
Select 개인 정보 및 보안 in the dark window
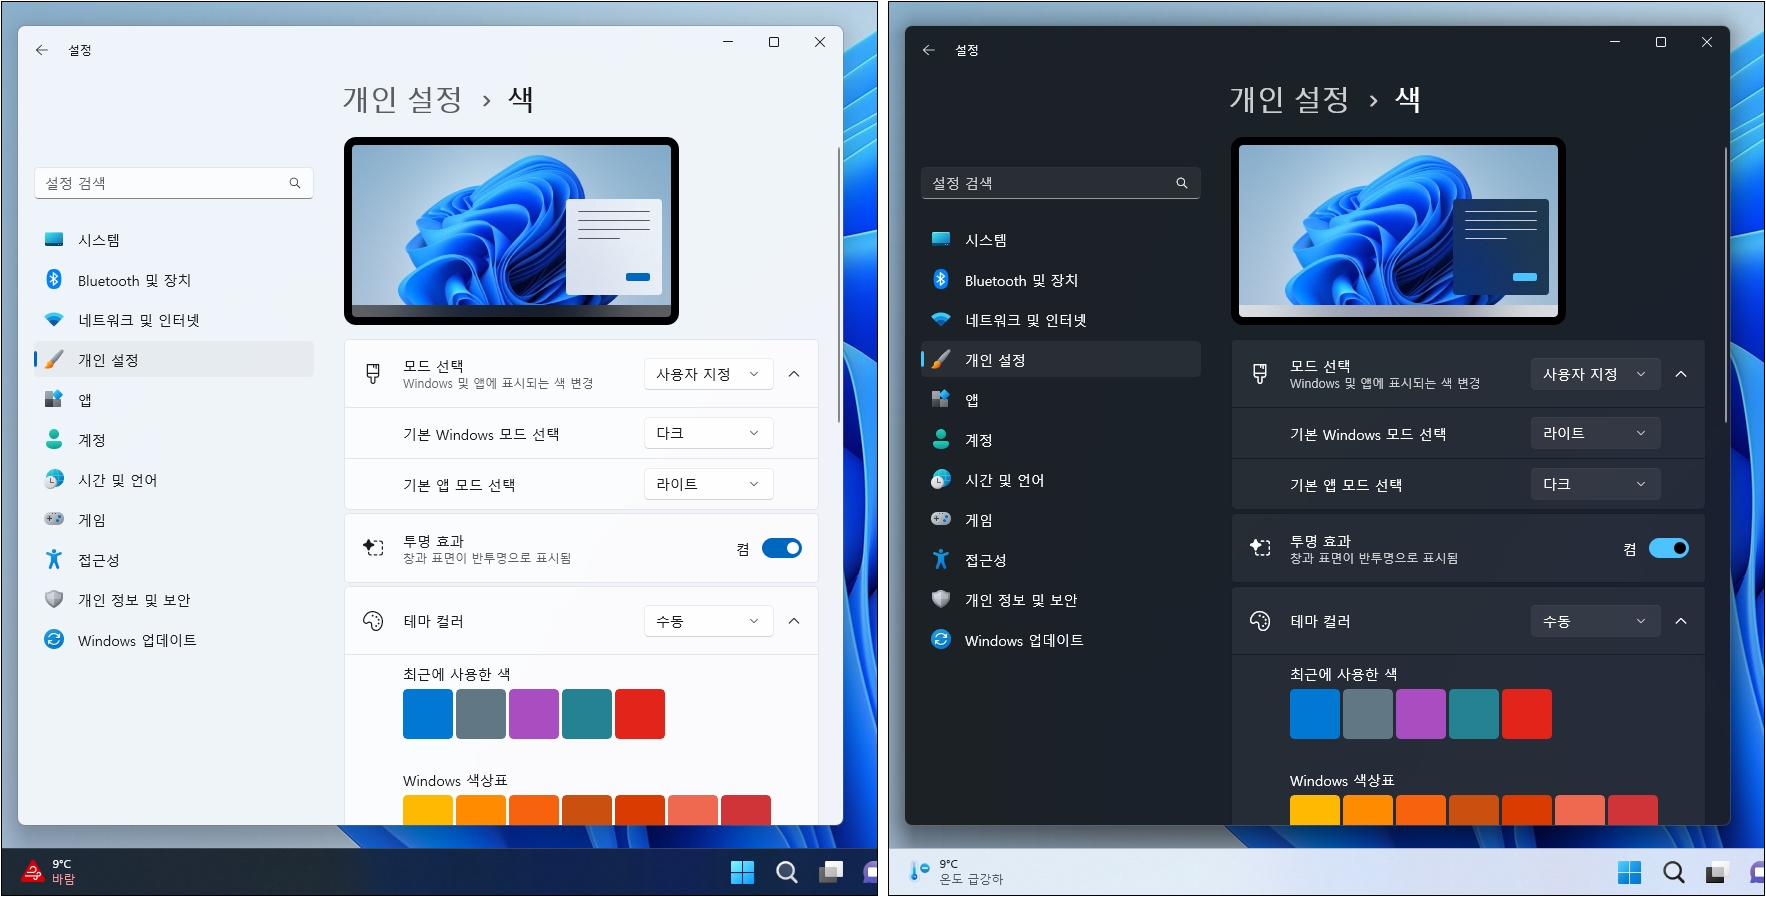coord(1061,599)
